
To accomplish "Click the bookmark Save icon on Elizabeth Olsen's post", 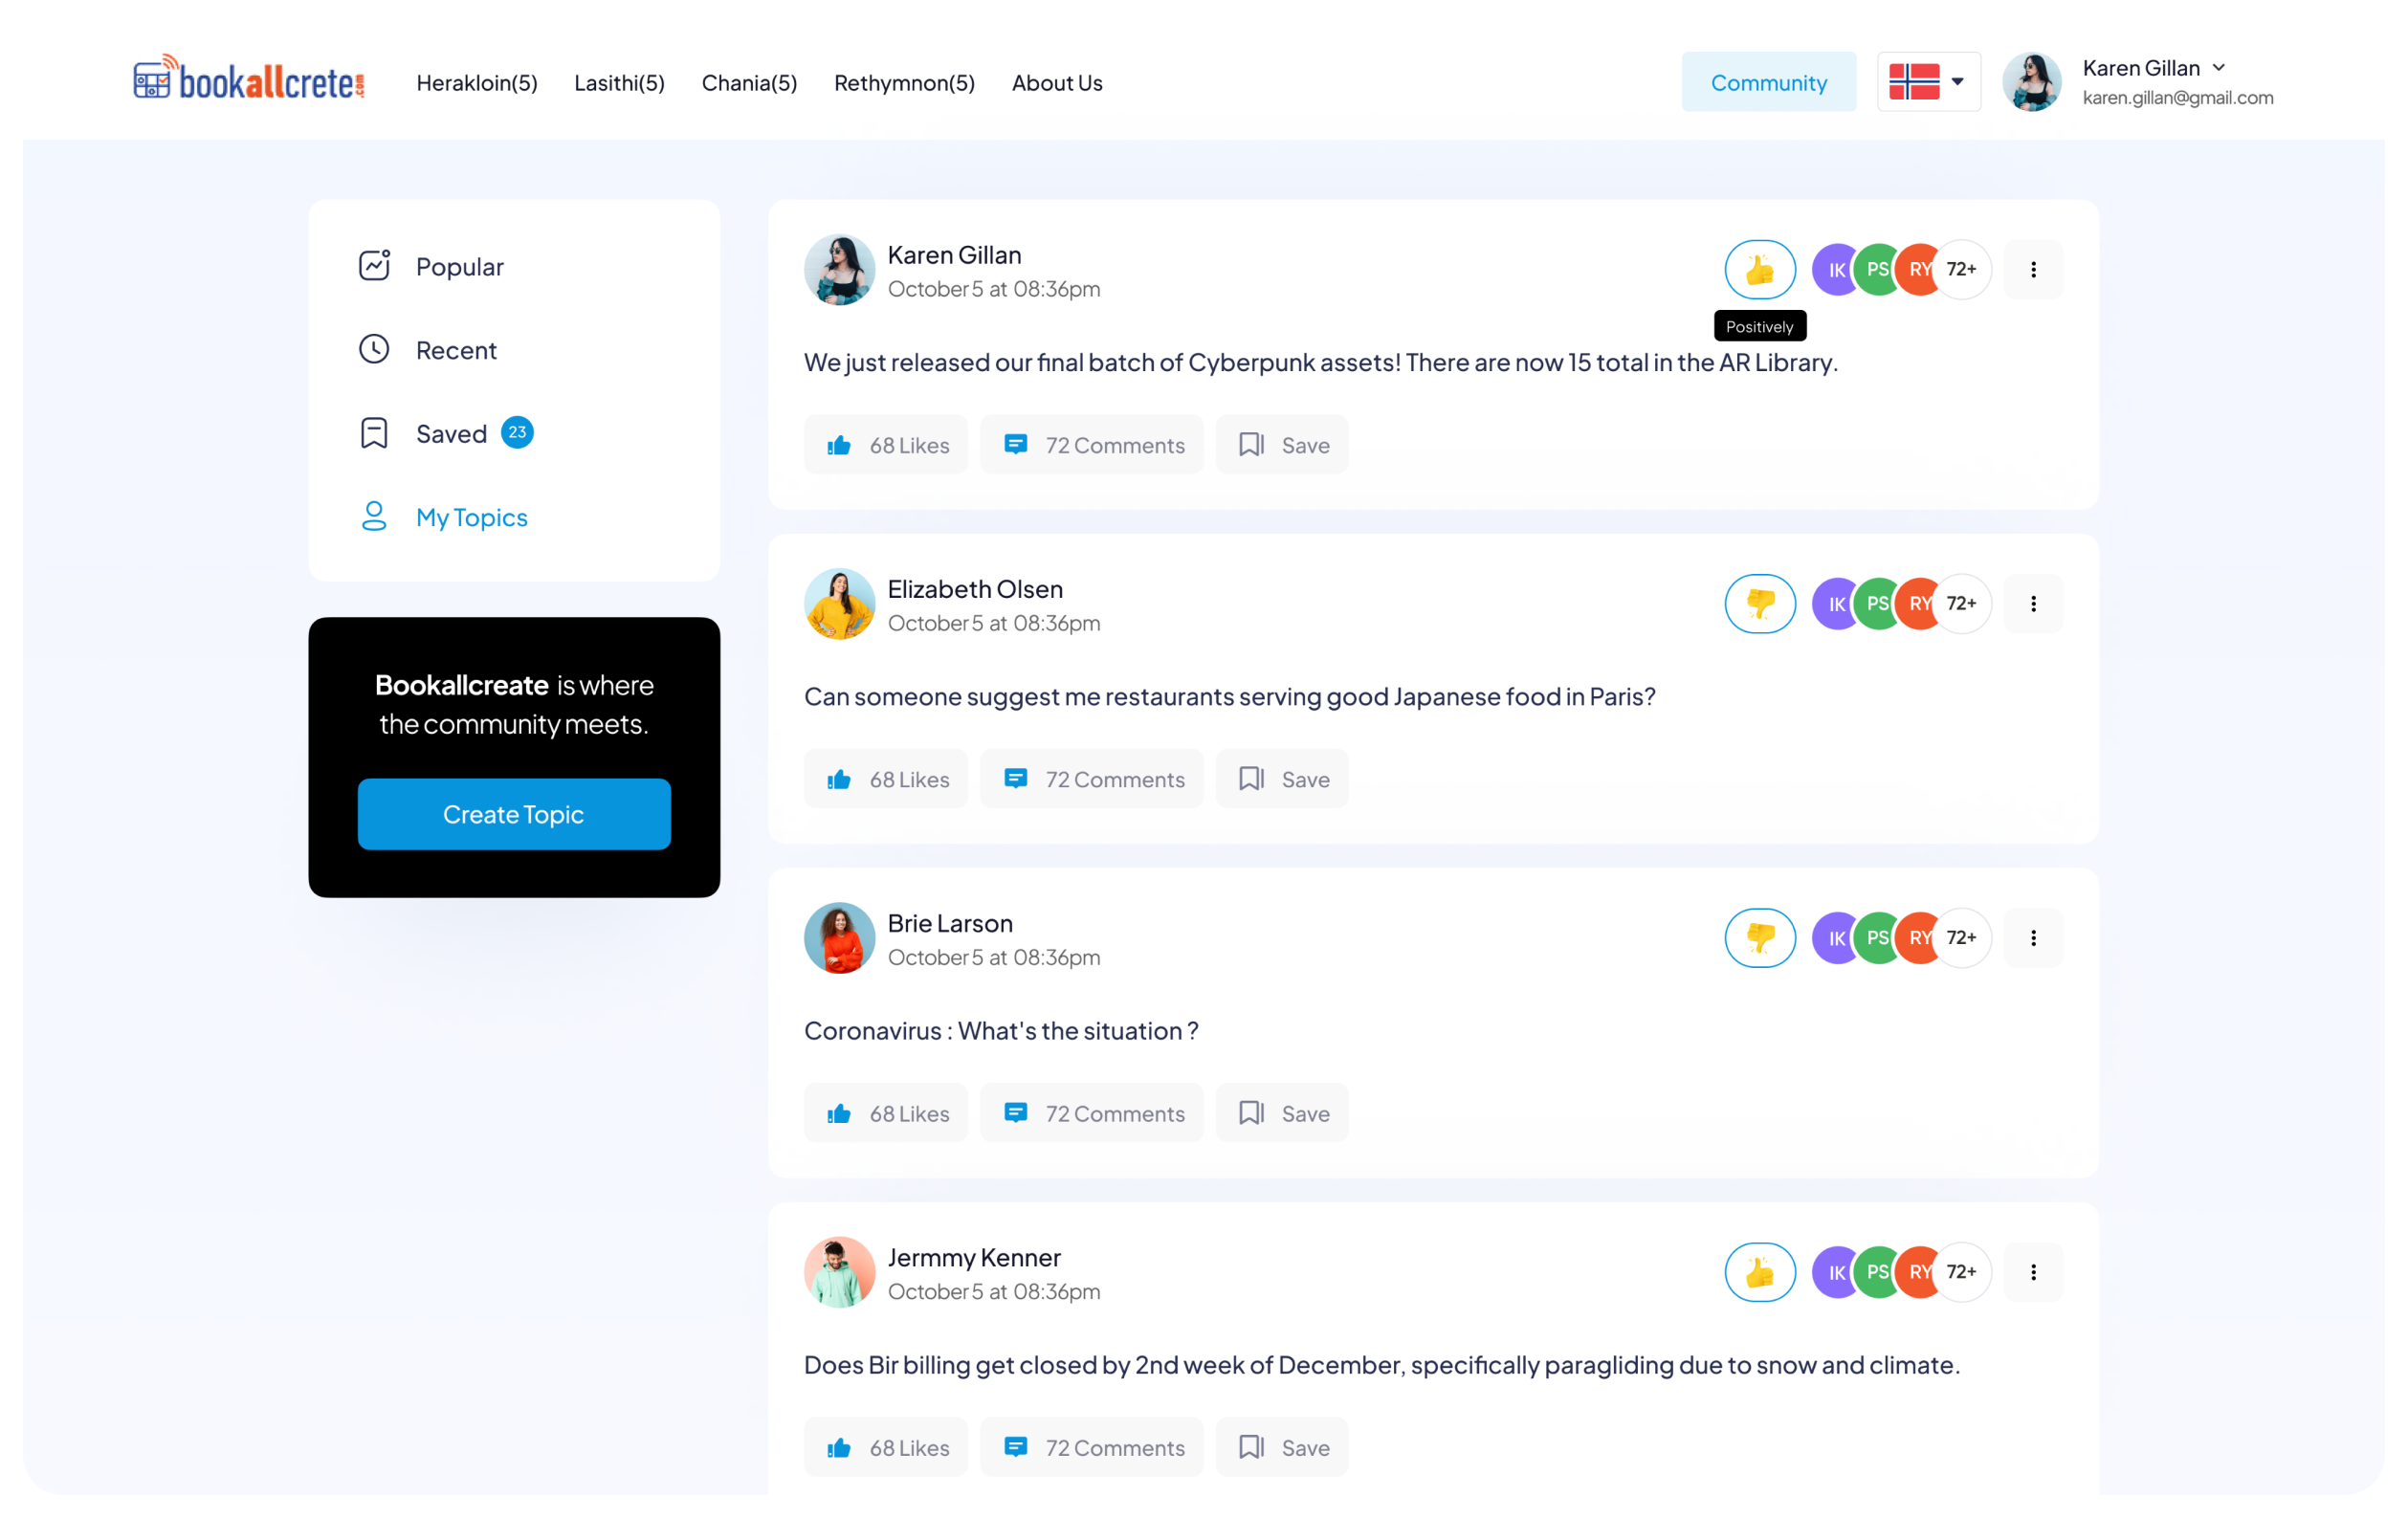I will tap(1251, 779).
